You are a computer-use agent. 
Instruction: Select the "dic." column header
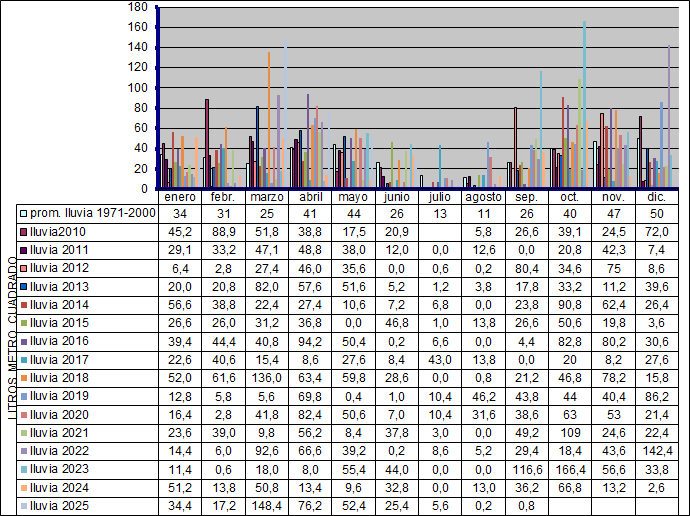[x=657, y=196]
